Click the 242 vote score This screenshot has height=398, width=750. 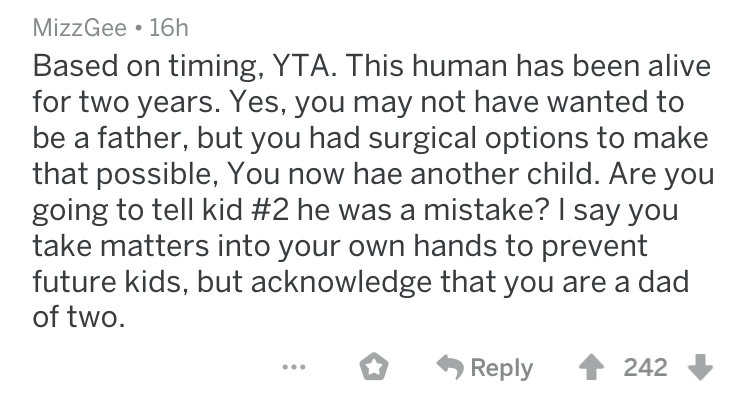click(645, 367)
